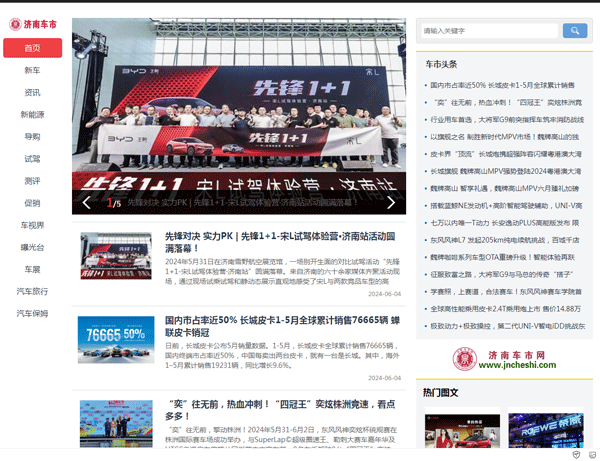Screen dimensions: 600x461
Task: Click the blue search magnifier button
Action: 575,31
